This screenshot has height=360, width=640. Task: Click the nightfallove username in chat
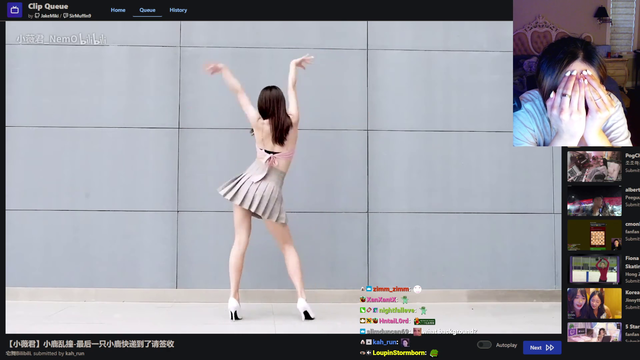tap(397, 310)
